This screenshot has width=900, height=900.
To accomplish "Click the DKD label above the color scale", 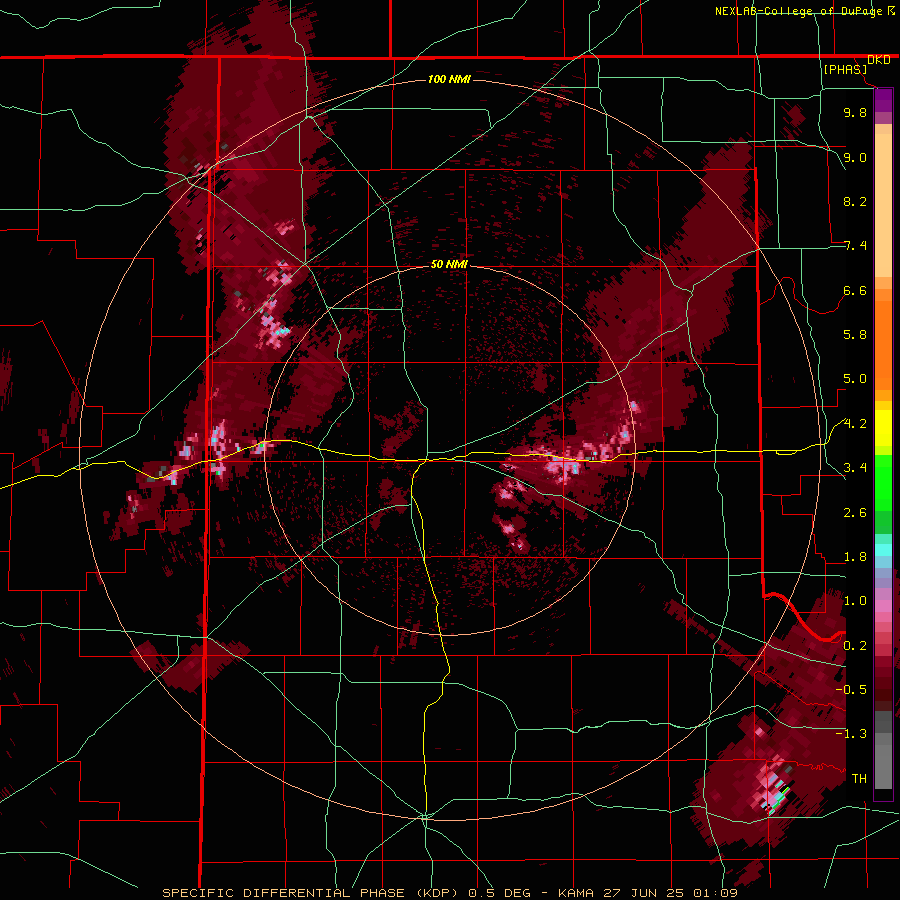I will point(879,60).
